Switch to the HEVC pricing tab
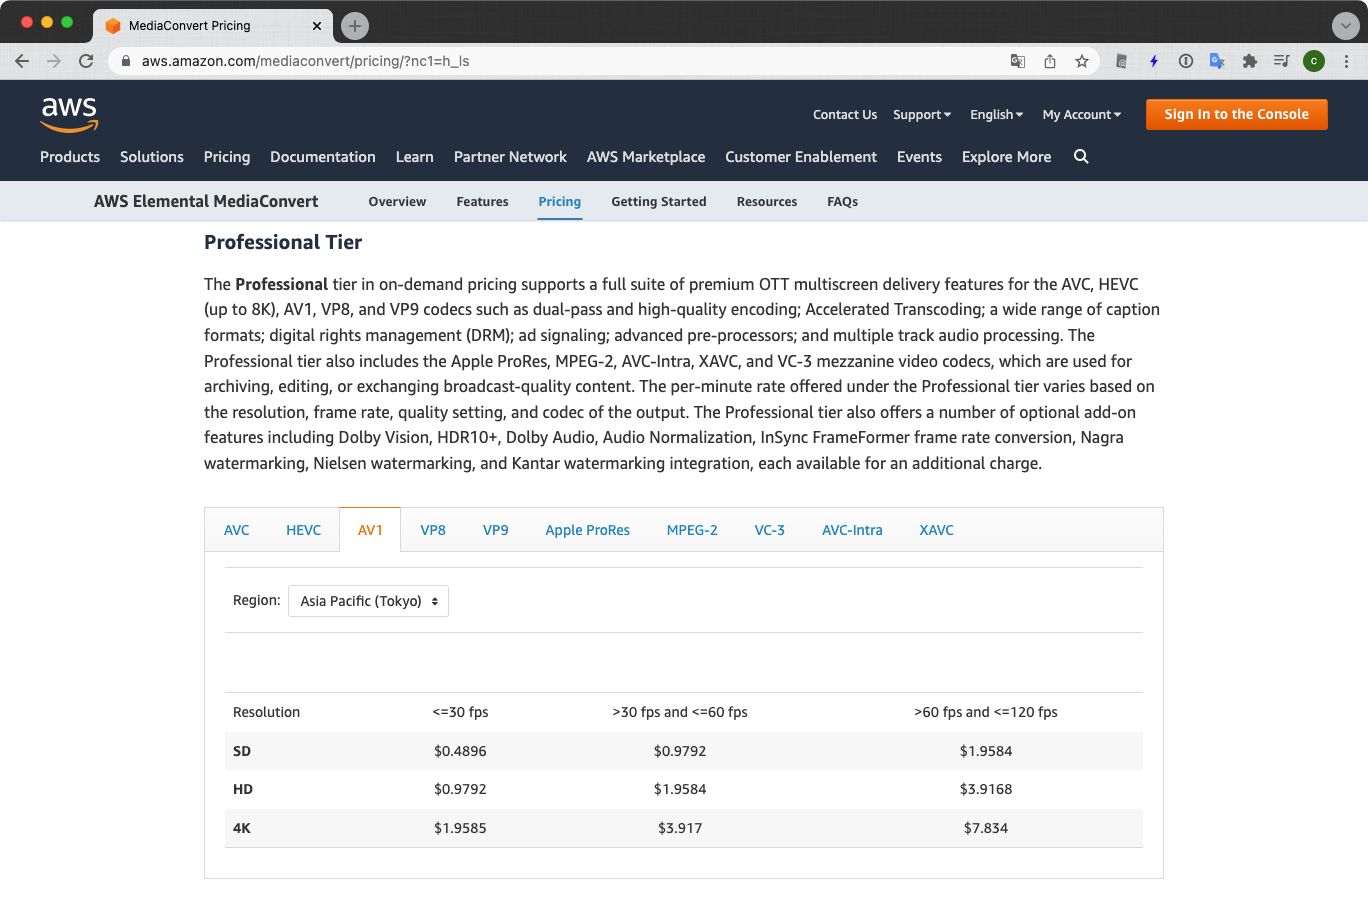Image resolution: width=1368 pixels, height=906 pixels. click(303, 530)
